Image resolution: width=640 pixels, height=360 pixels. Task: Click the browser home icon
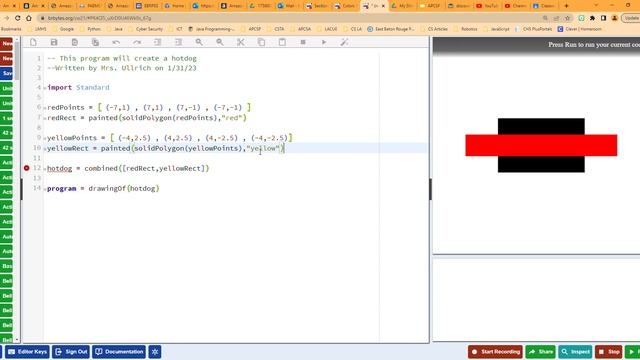29,18
